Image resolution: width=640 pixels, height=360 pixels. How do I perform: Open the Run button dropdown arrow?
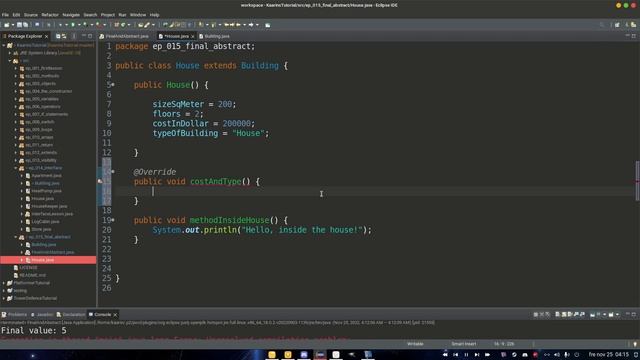[x=79, y=25]
